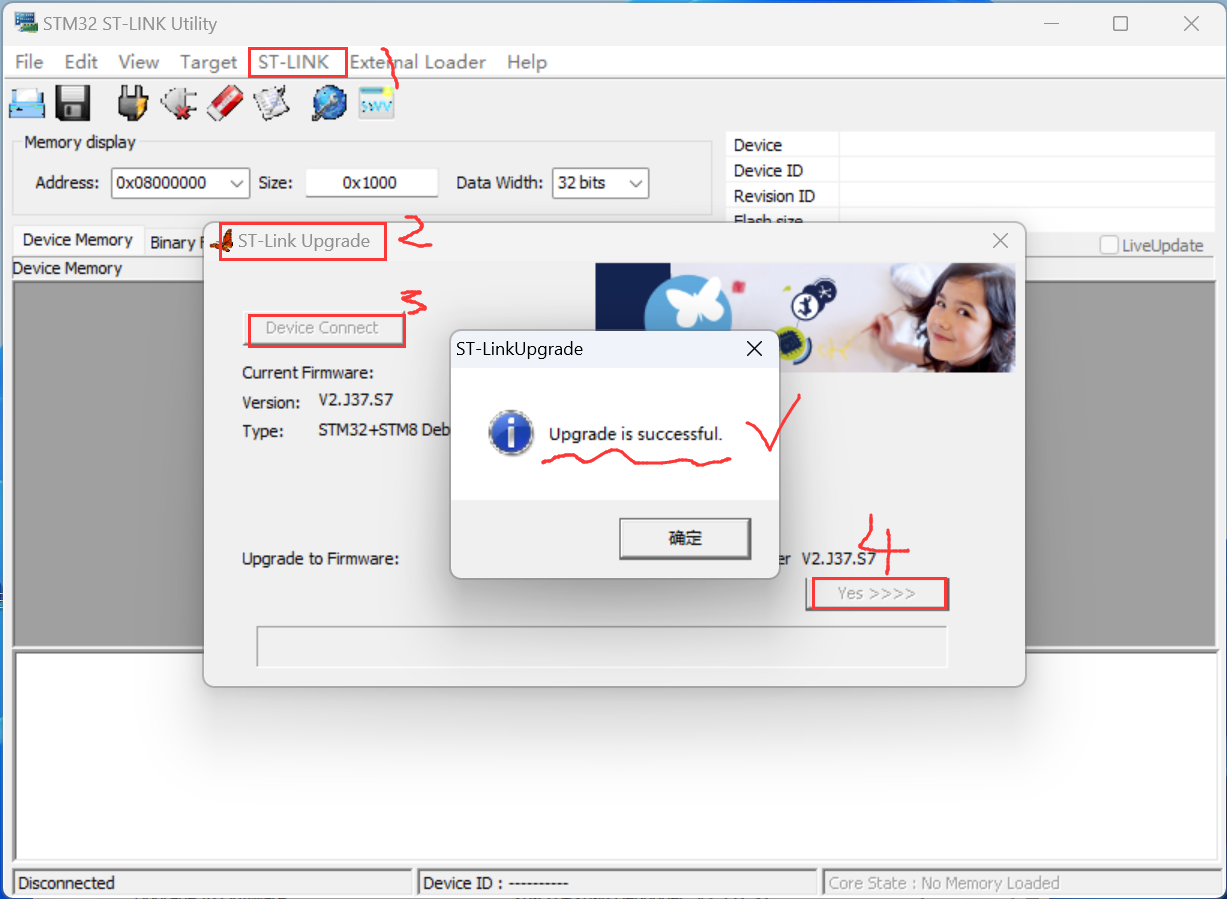Expand the Address dropdown

click(237, 183)
